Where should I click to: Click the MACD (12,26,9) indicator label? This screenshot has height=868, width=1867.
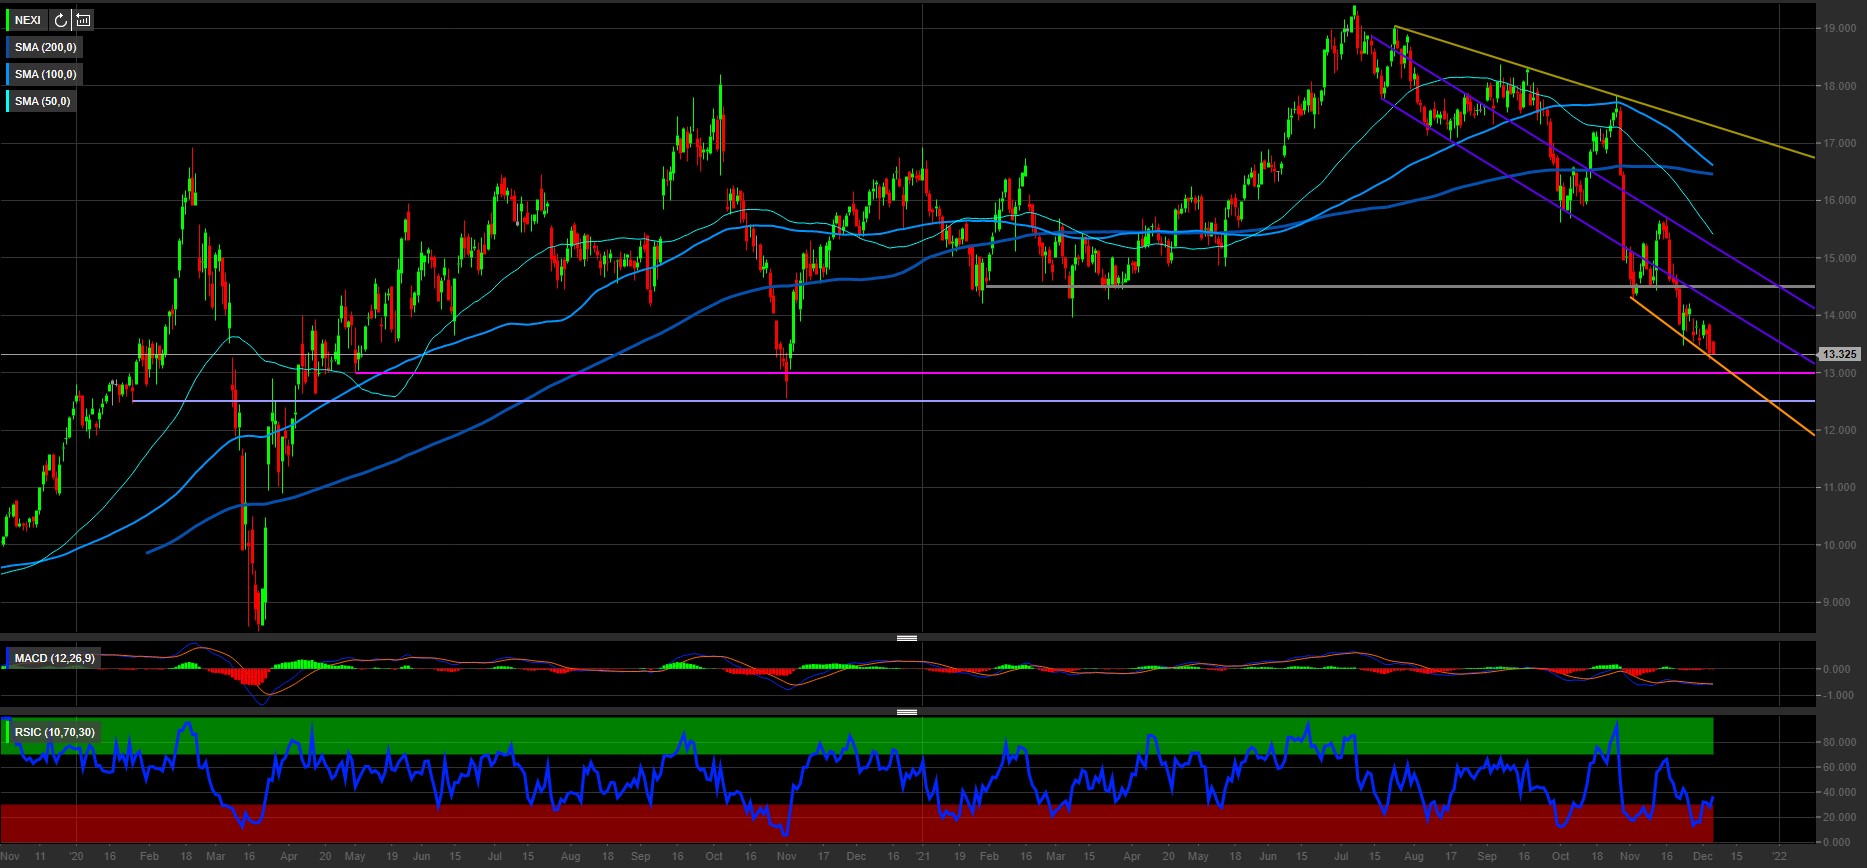point(54,658)
